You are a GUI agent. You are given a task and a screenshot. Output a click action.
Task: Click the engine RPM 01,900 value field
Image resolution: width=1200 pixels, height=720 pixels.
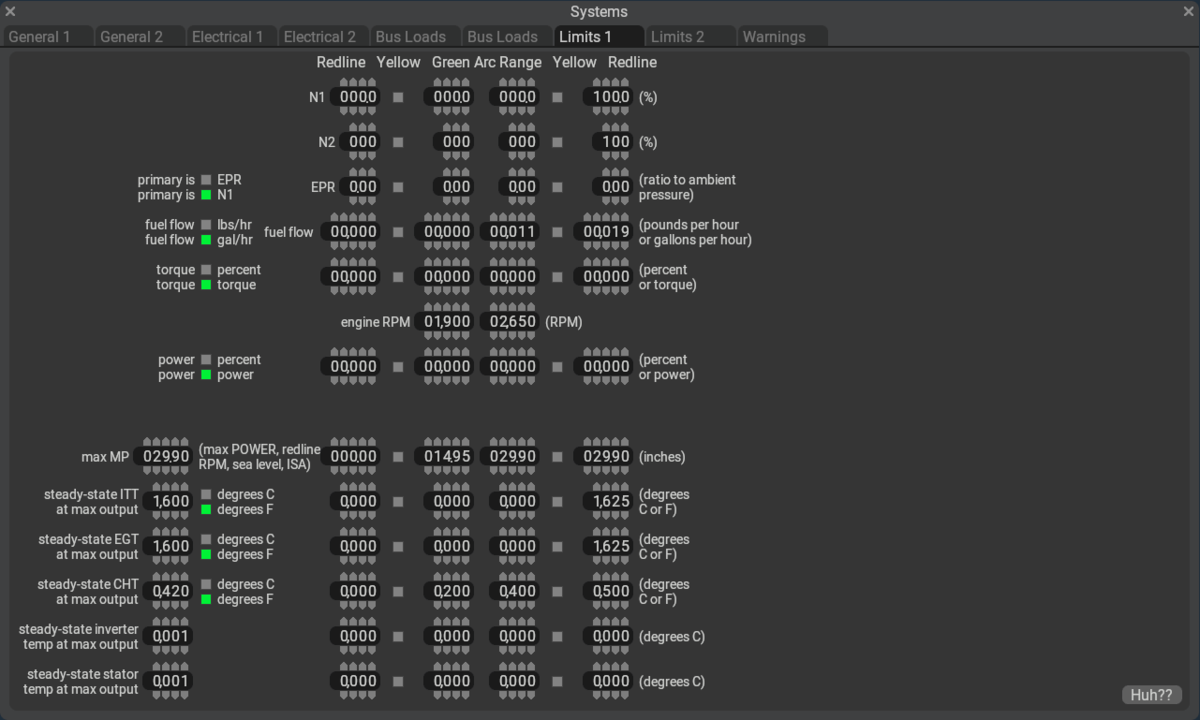click(x=448, y=322)
